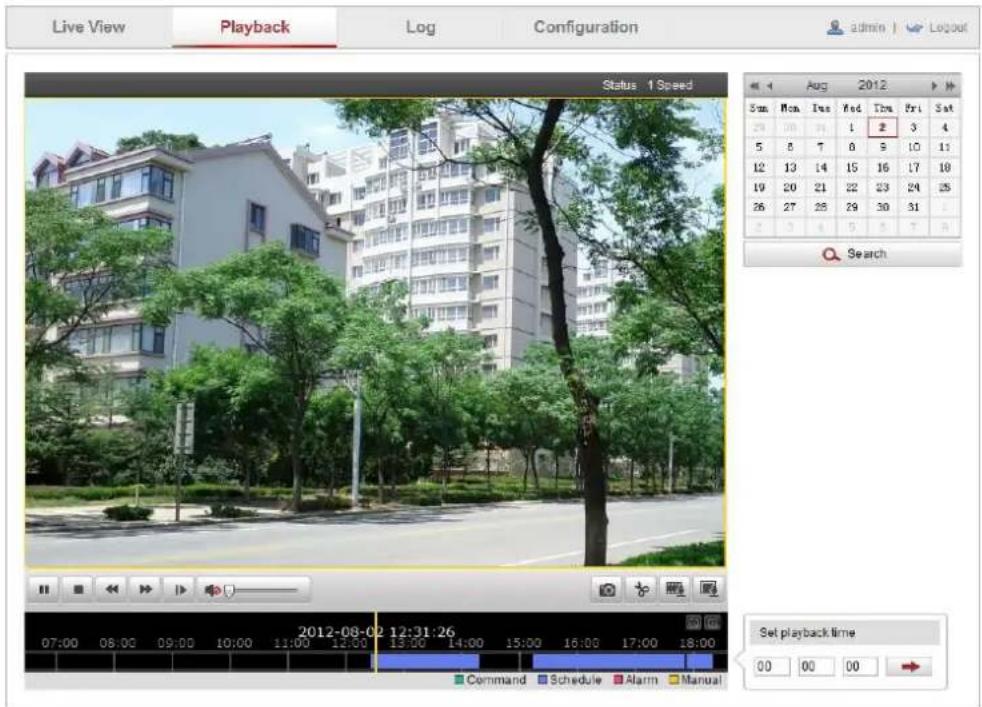Click the 2012 year label in calendar

tap(872, 85)
